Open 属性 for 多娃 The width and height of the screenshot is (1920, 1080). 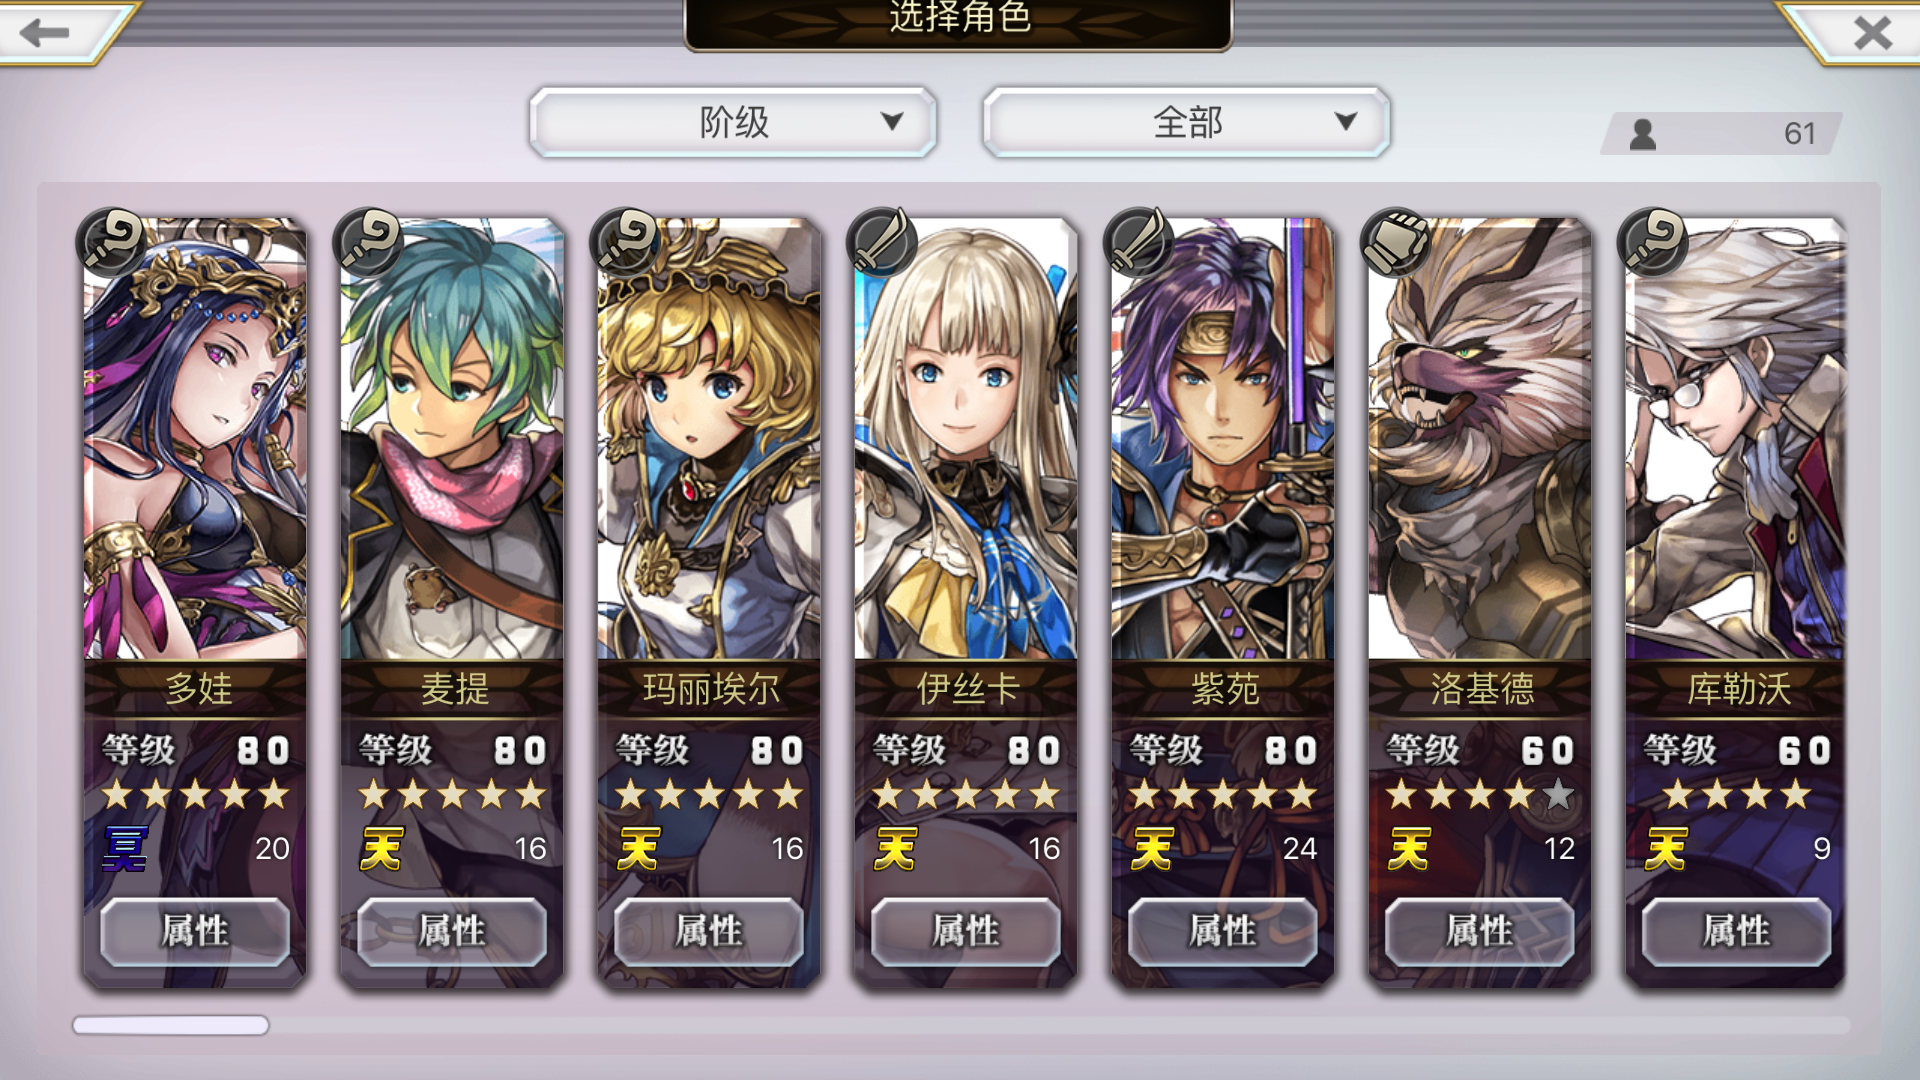[x=195, y=931]
